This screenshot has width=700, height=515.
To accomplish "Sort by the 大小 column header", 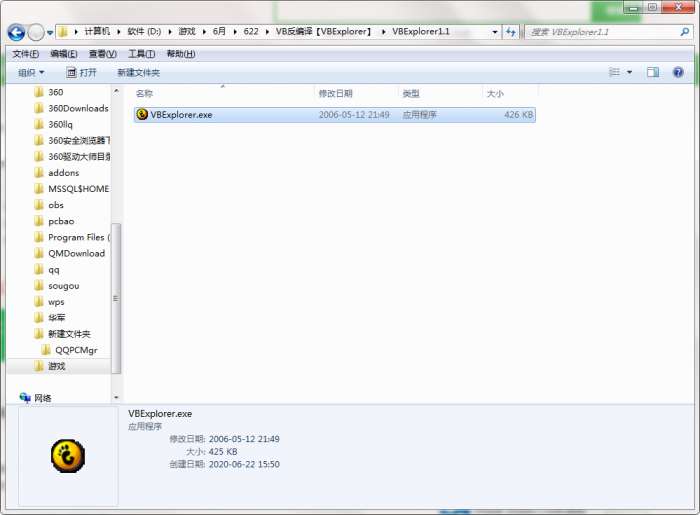I will pos(495,93).
